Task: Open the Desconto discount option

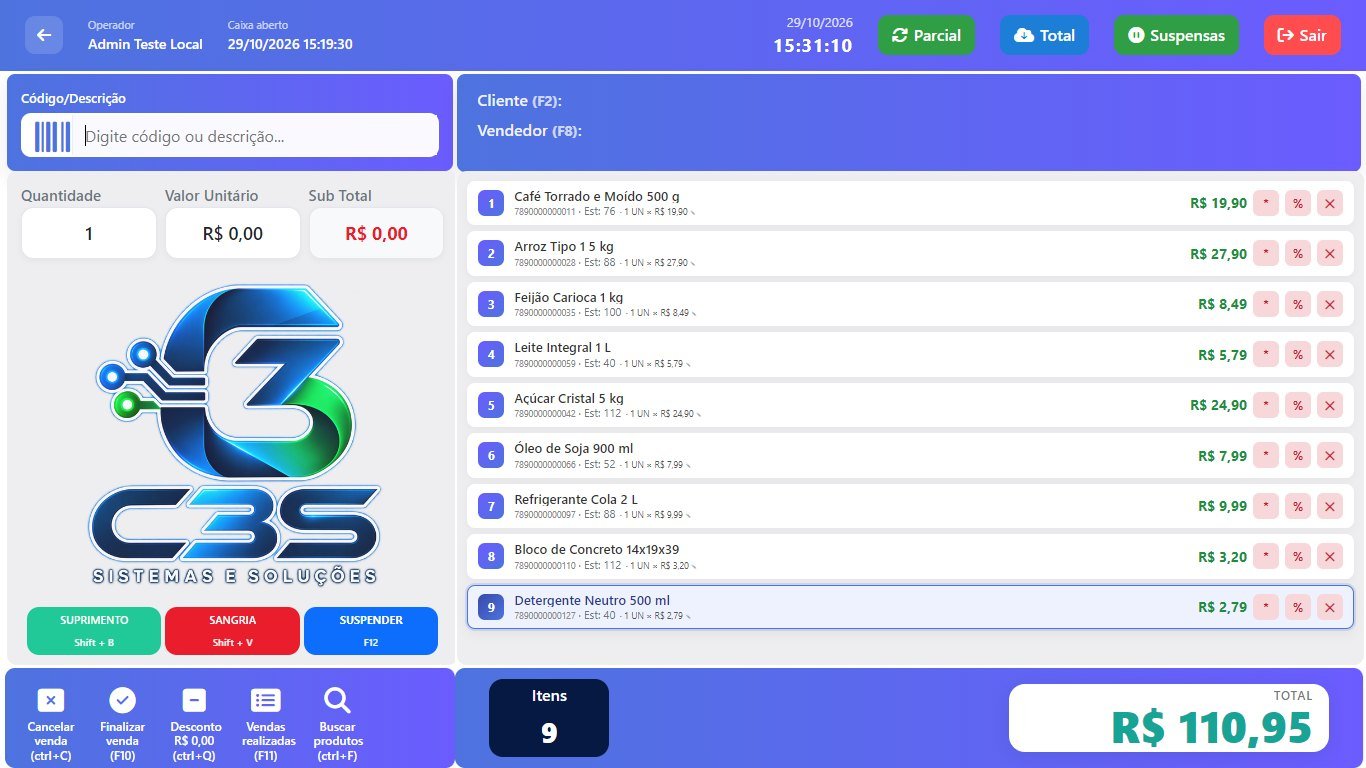Action: (194, 724)
